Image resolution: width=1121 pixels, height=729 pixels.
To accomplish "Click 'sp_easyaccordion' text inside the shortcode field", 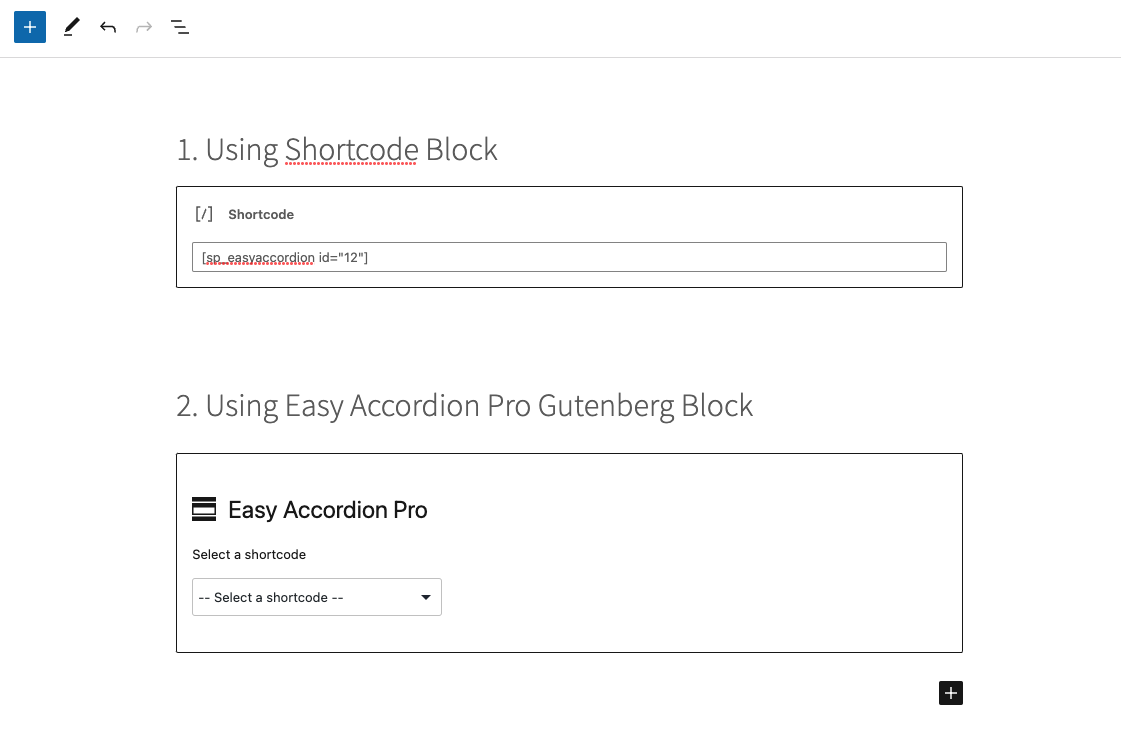I will [x=258, y=258].
